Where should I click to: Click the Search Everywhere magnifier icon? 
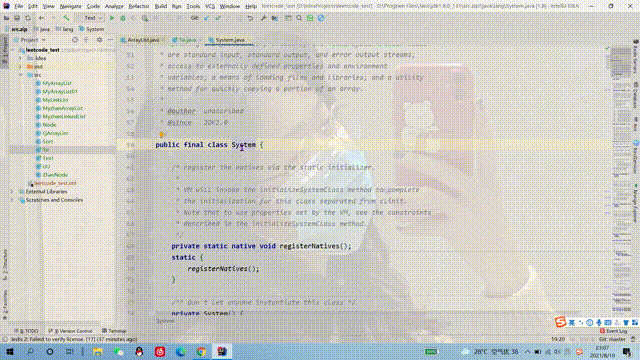299,18
